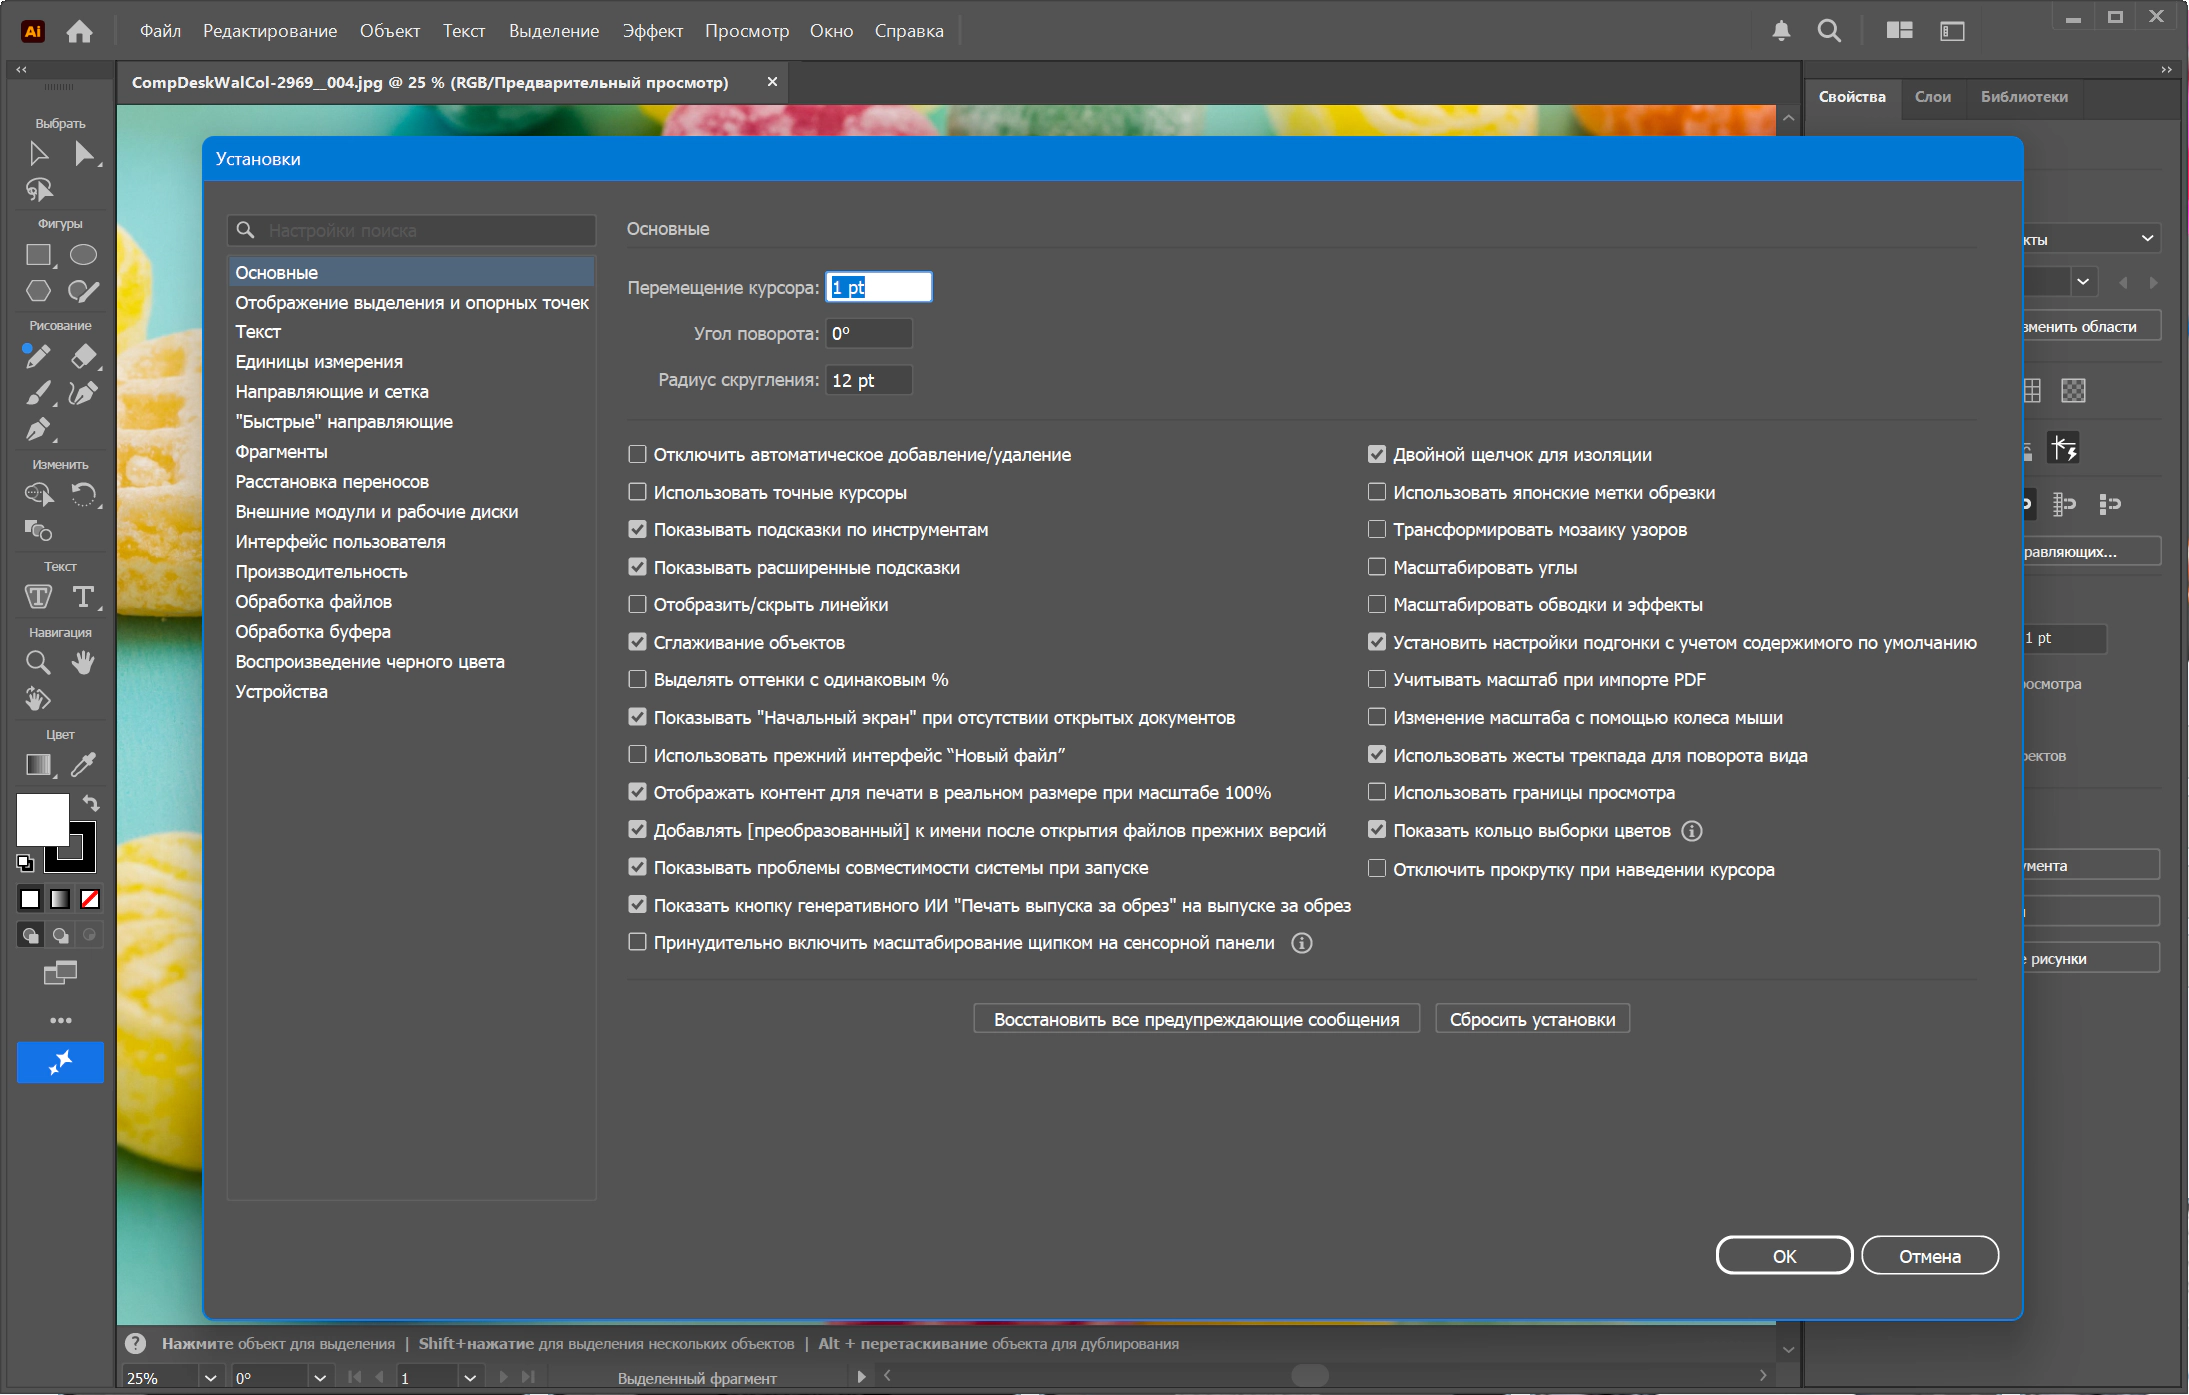
Task: Click the Сбросить установки button
Action: 1532,1019
